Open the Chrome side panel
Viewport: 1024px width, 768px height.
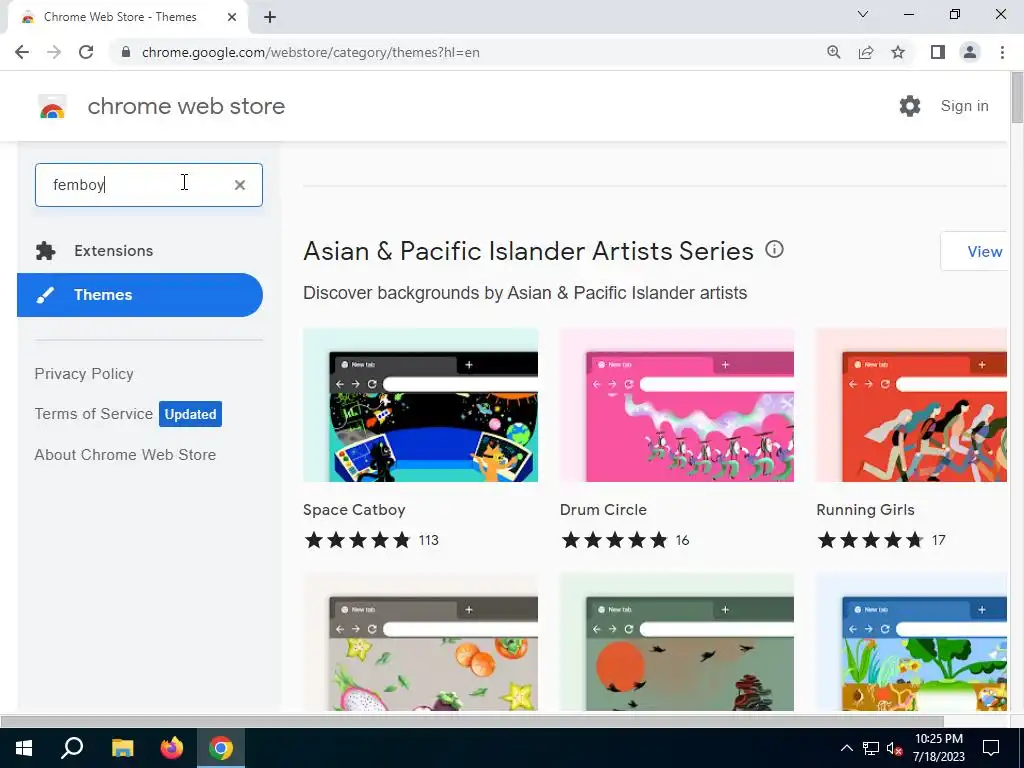[x=938, y=52]
